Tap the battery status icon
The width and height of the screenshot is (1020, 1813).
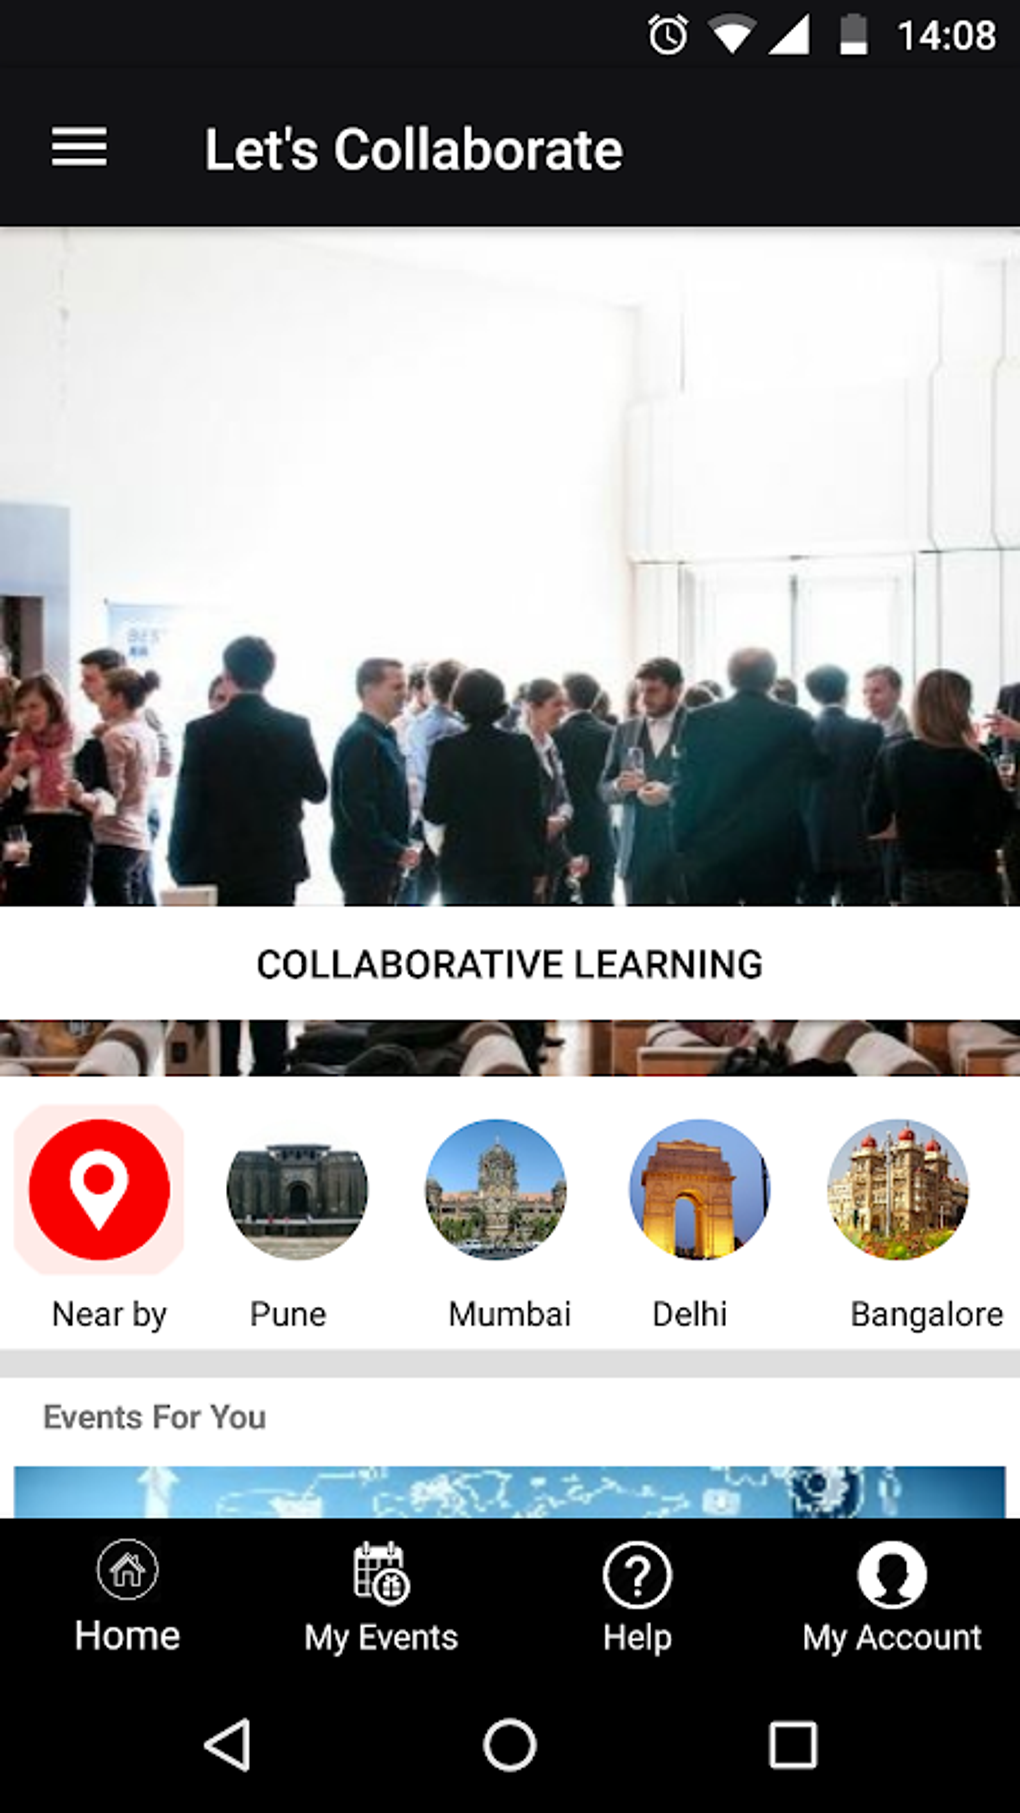853,35
